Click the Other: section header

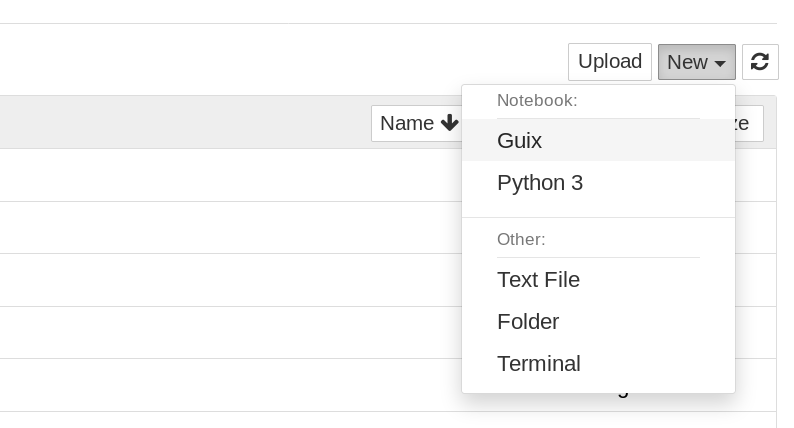pyautogui.click(x=521, y=239)
